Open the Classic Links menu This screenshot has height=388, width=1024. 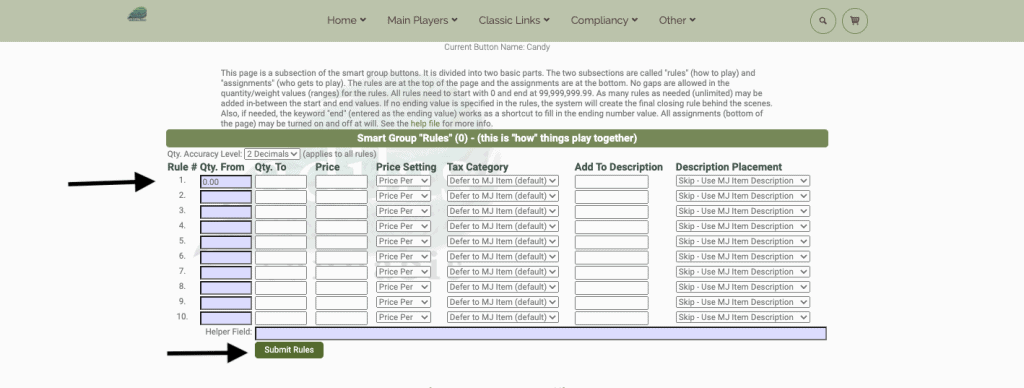pos(514,20)
